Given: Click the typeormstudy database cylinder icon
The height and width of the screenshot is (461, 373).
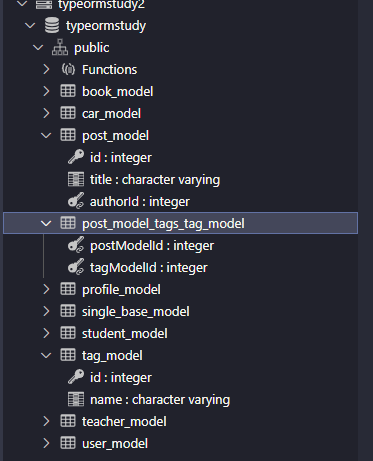Looking at the screenshot, I should 52,26.
